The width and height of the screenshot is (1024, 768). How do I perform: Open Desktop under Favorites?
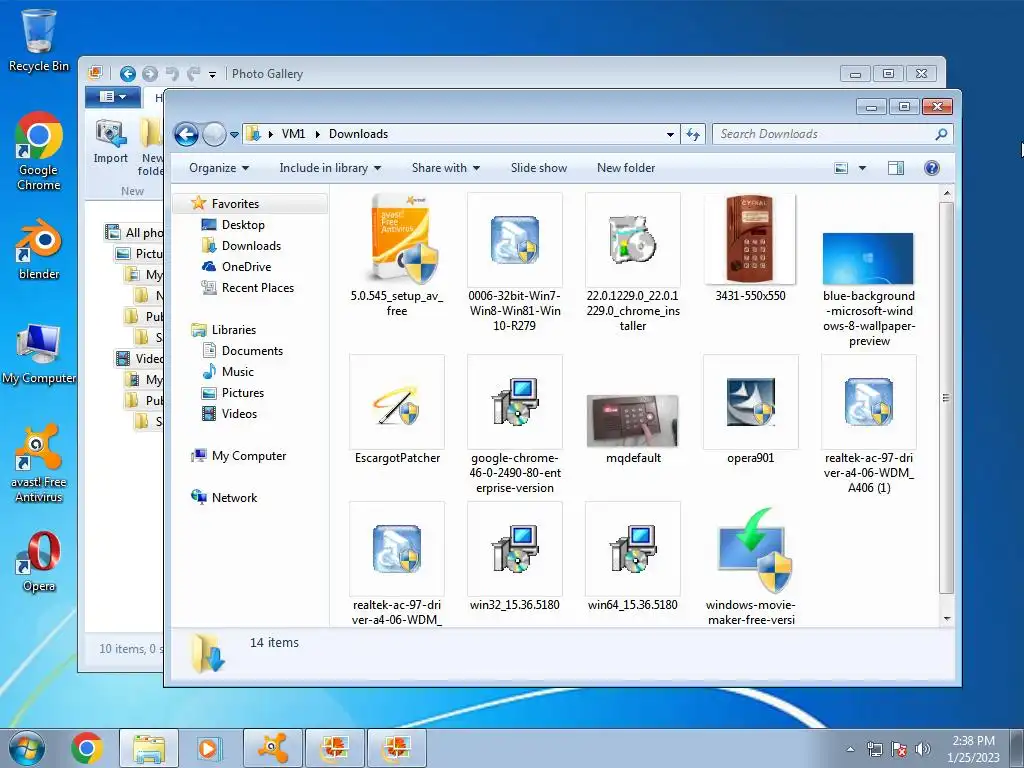pyautogui.click(x=233, y=225)
